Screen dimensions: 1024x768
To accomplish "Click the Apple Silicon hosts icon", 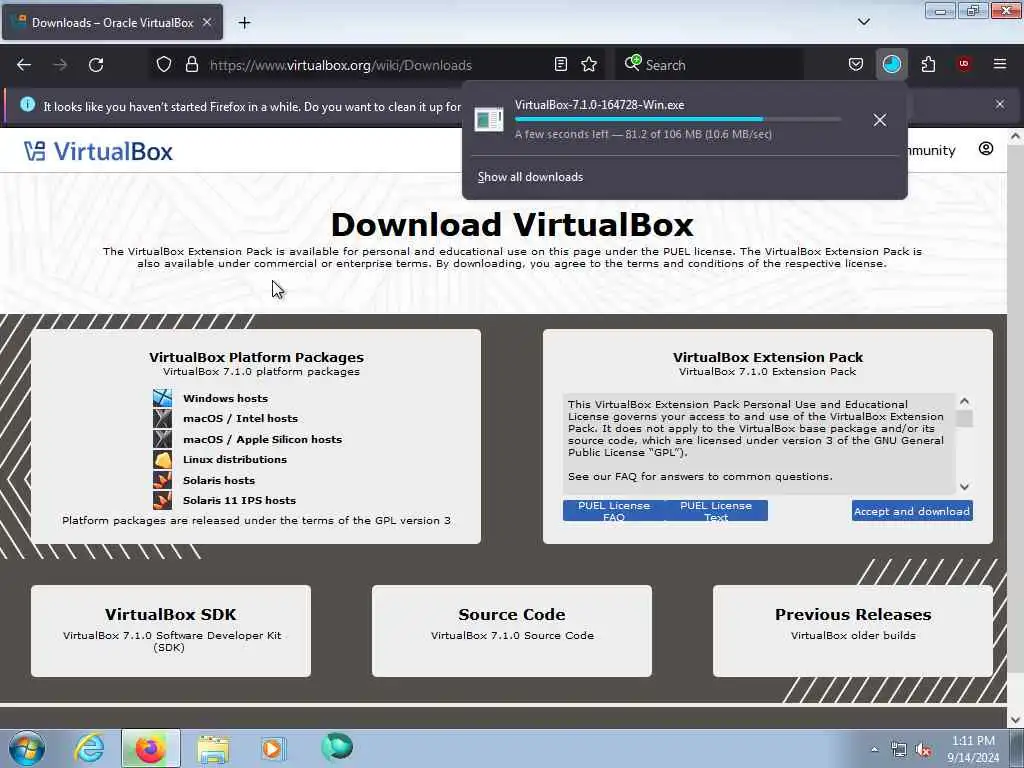I will (x=162, y=439).
